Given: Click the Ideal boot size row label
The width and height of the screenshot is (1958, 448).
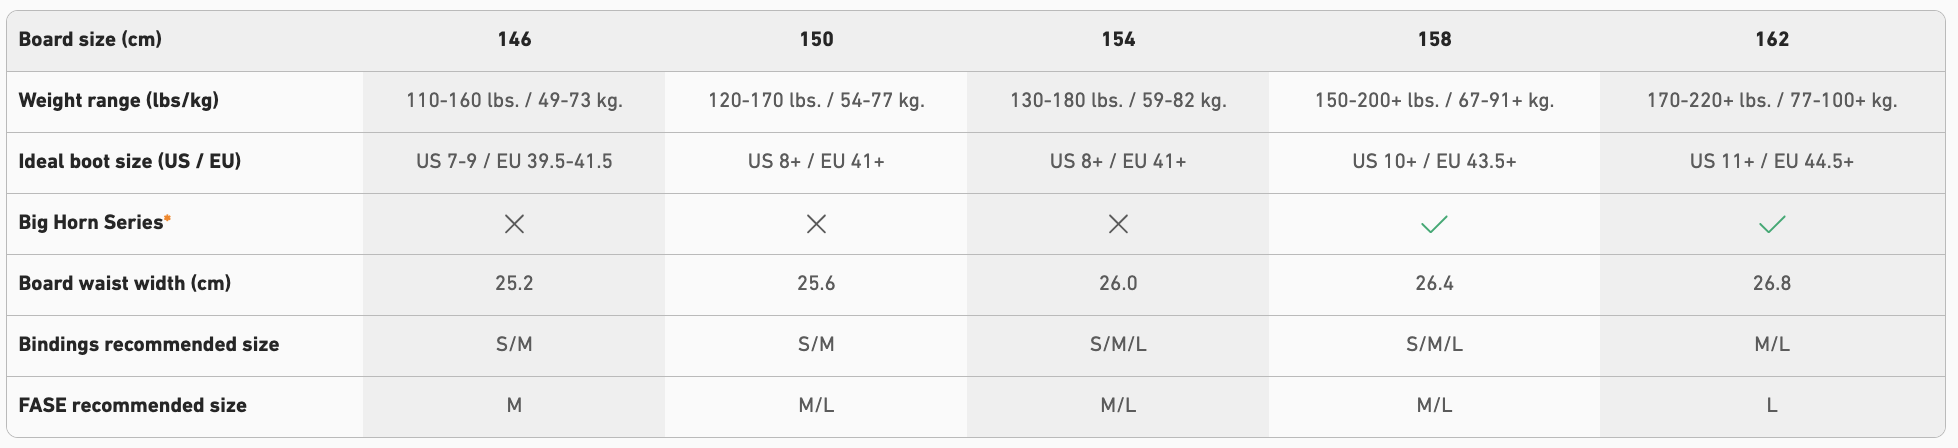Looking at the screenshot, I should point(129,161).
